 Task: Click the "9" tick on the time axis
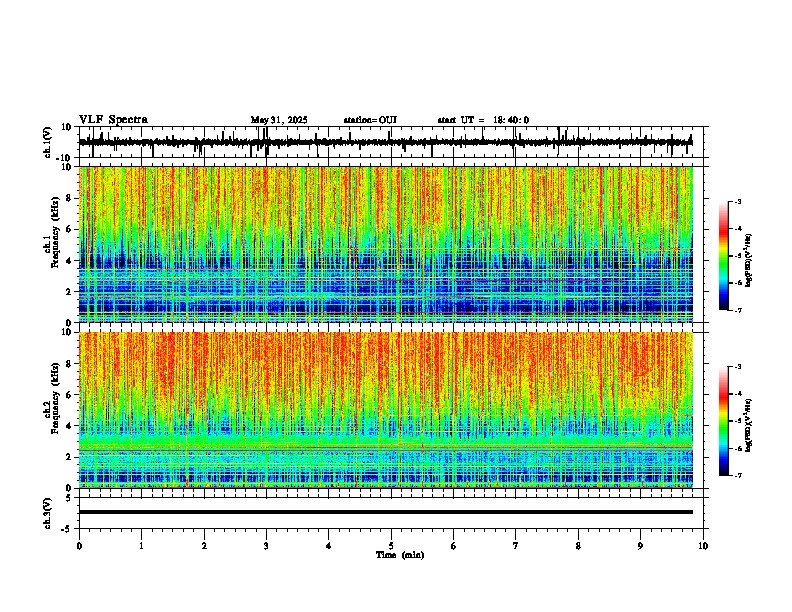(x=640, y=546)
